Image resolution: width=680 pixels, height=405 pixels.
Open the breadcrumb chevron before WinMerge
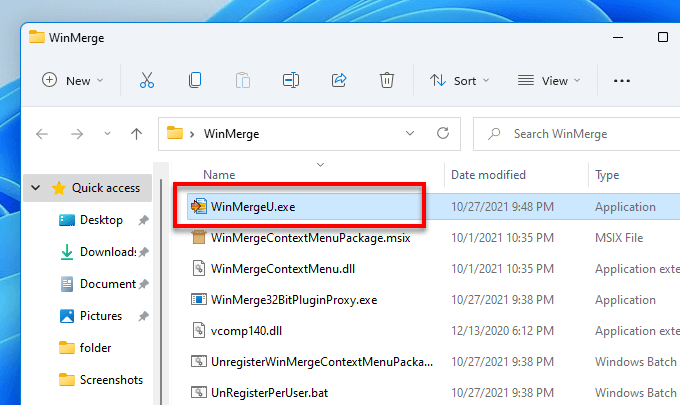[192, 134]
